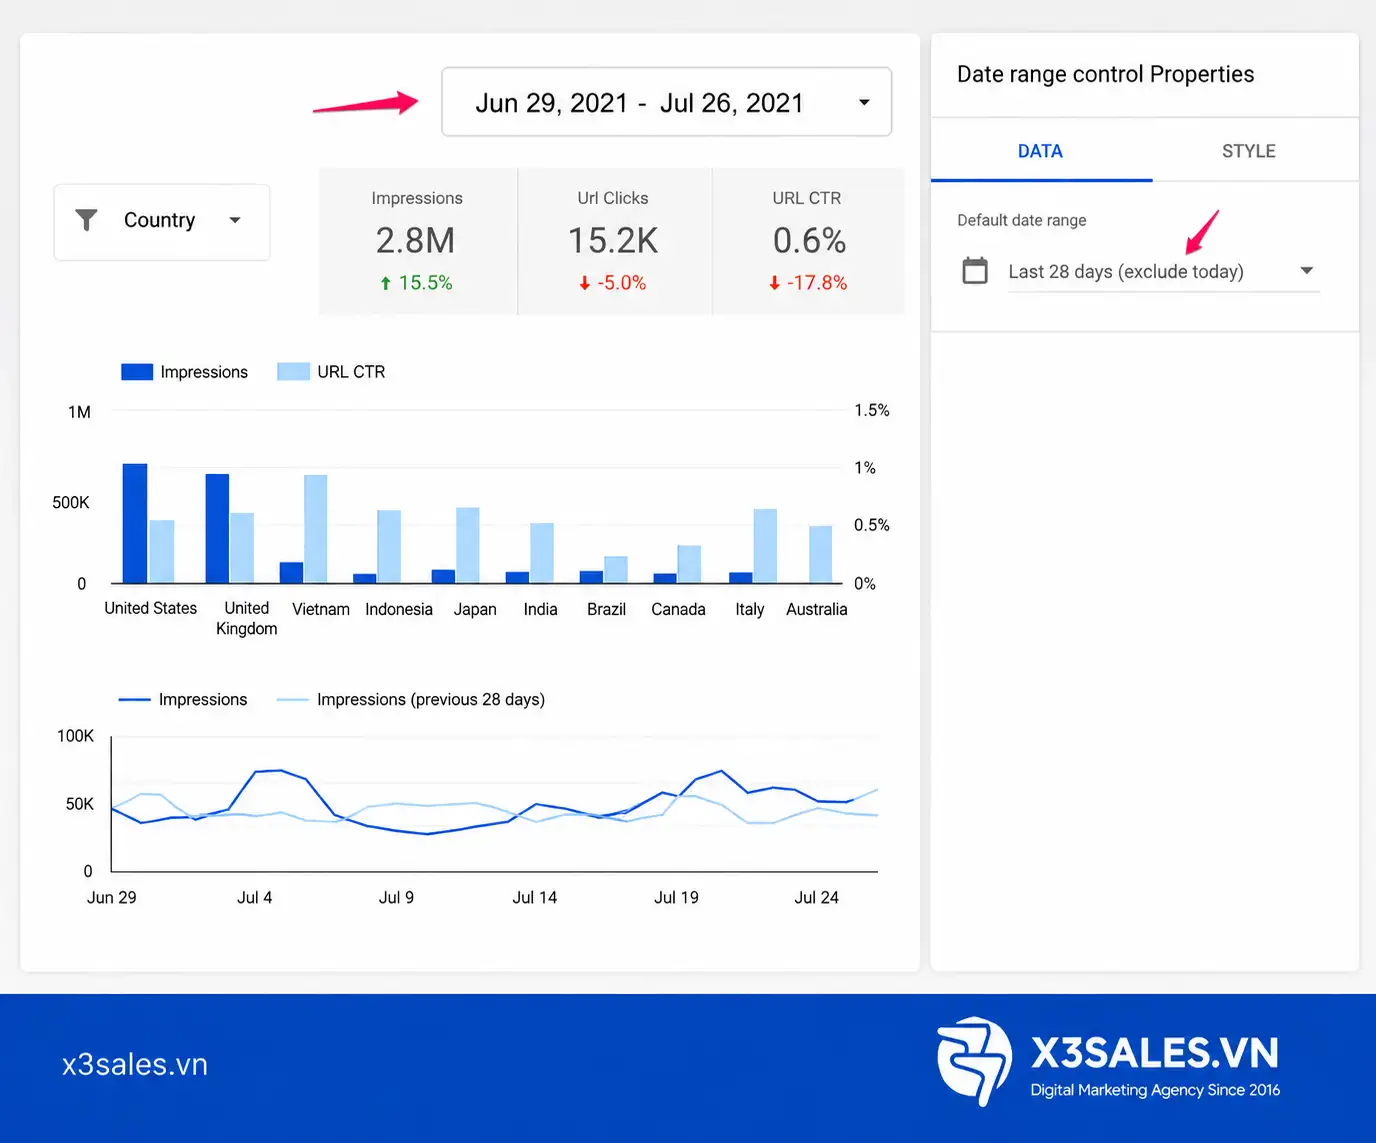Click the Indonesia axis label

[399, 609]
